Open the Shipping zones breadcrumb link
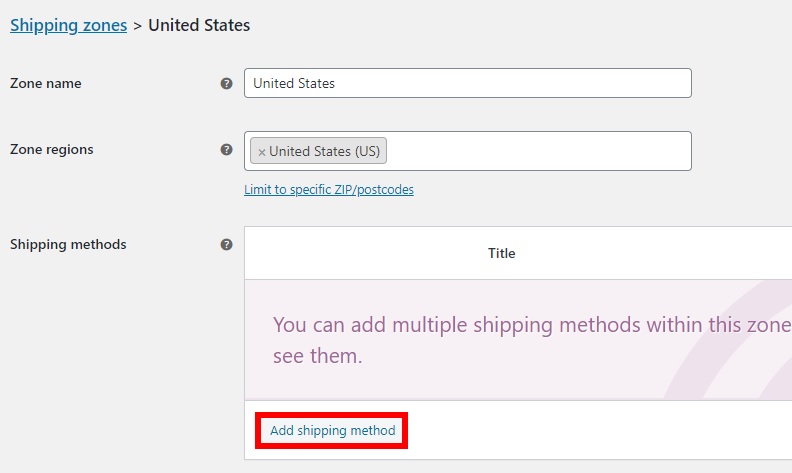The height and width of the screenshot is (473, 792). 68,25
